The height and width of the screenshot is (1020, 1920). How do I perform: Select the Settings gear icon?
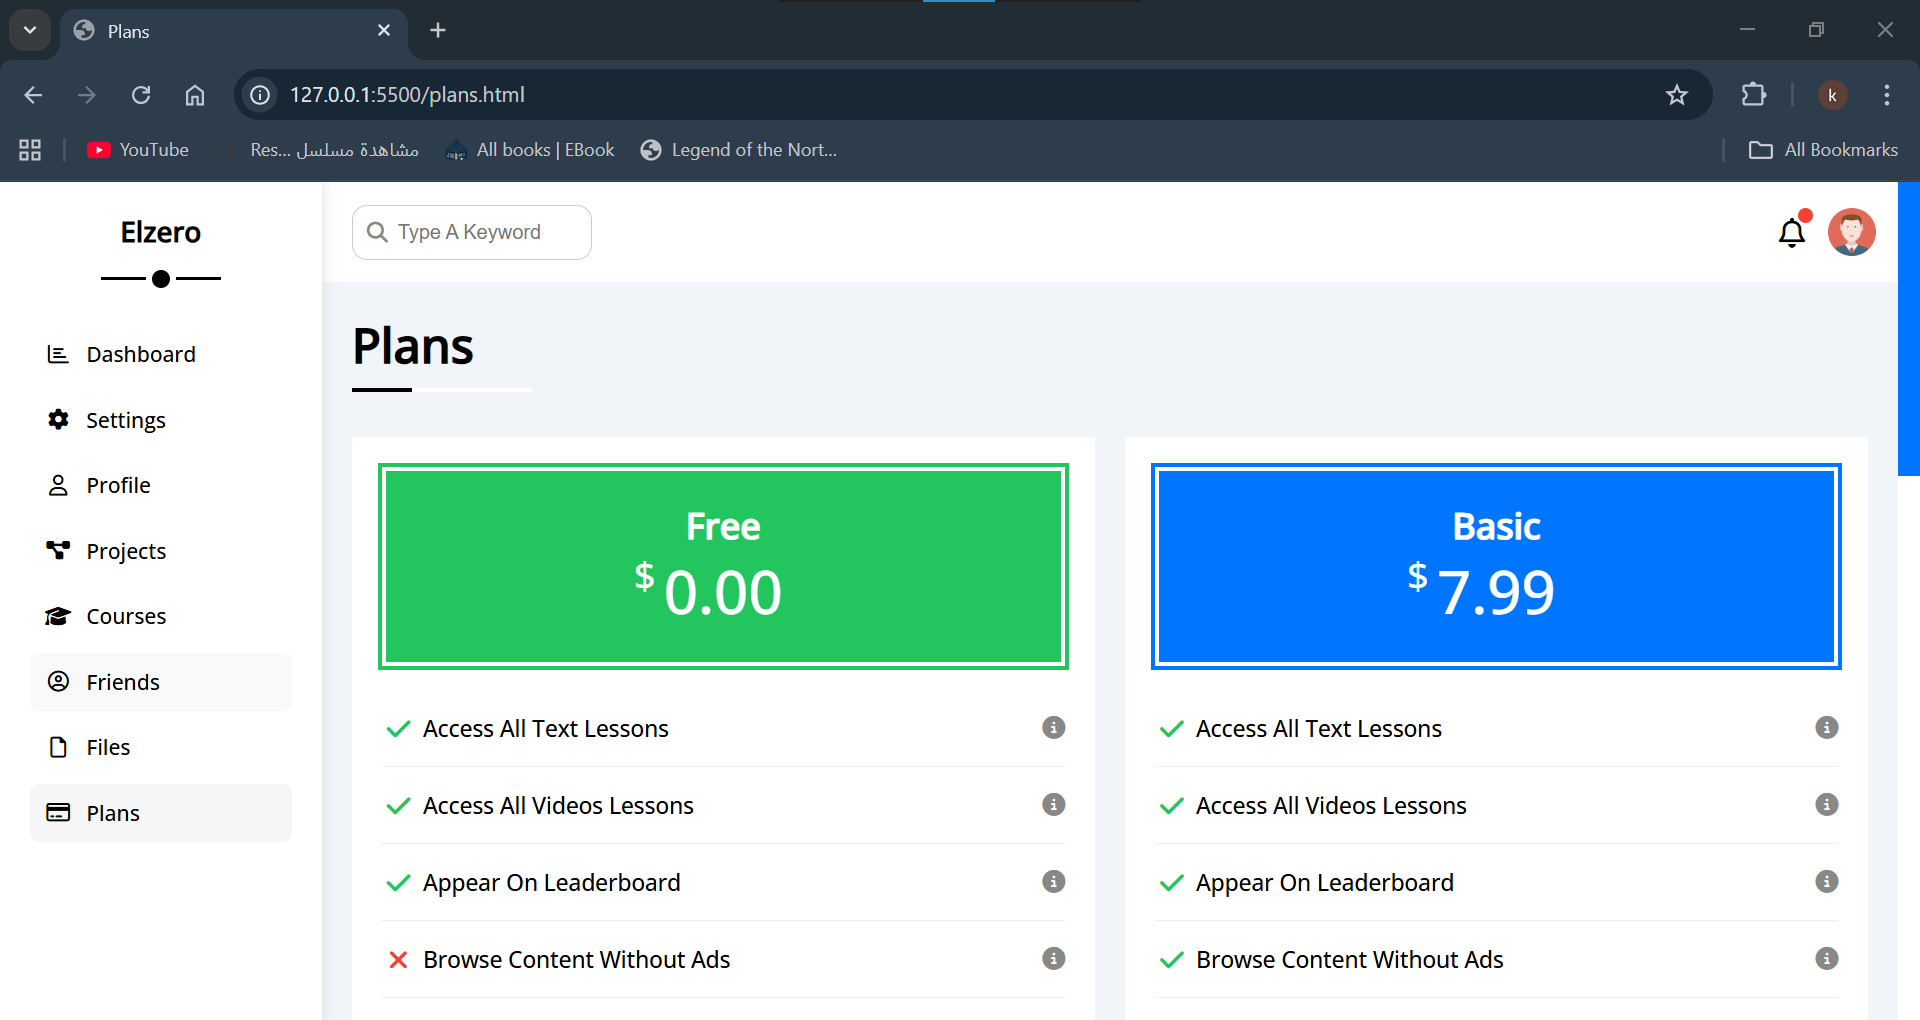pos(57,419)
